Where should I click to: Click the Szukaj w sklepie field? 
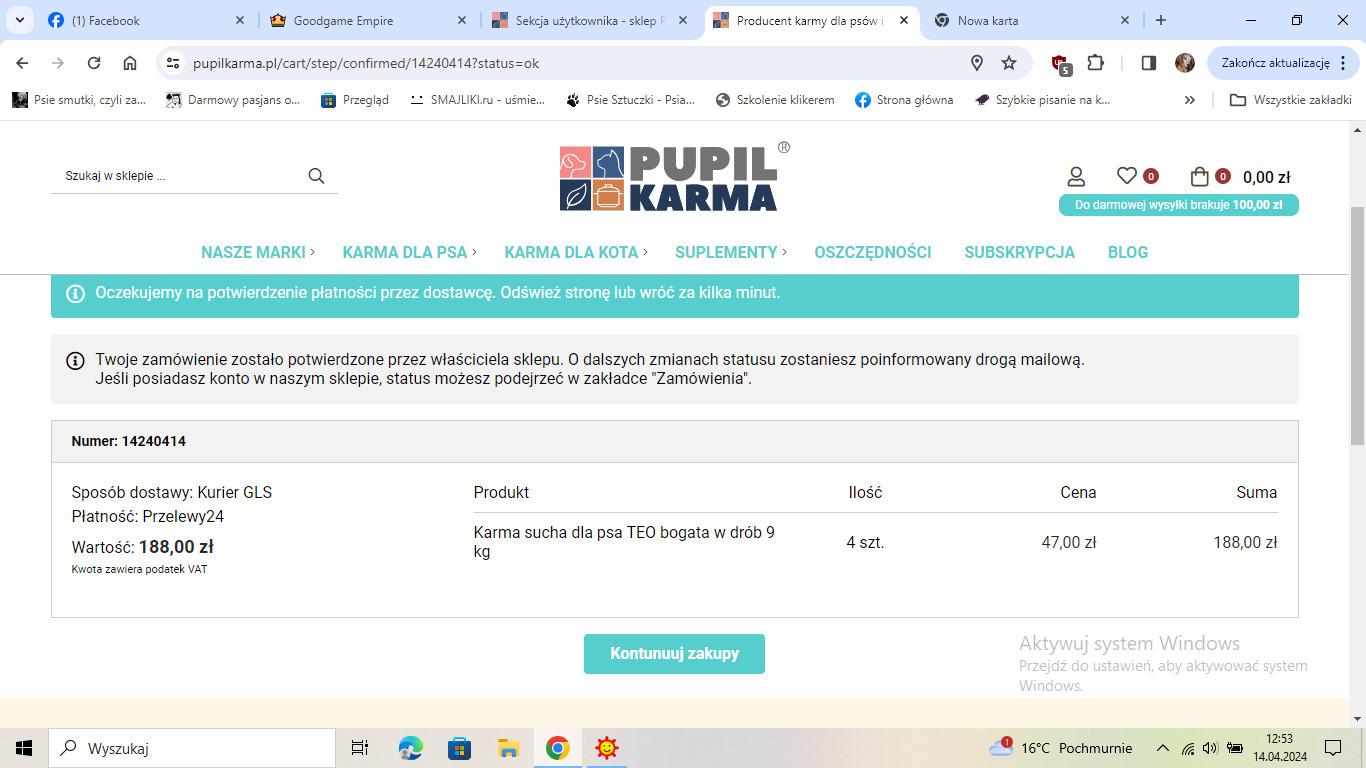tap(180, 176)
